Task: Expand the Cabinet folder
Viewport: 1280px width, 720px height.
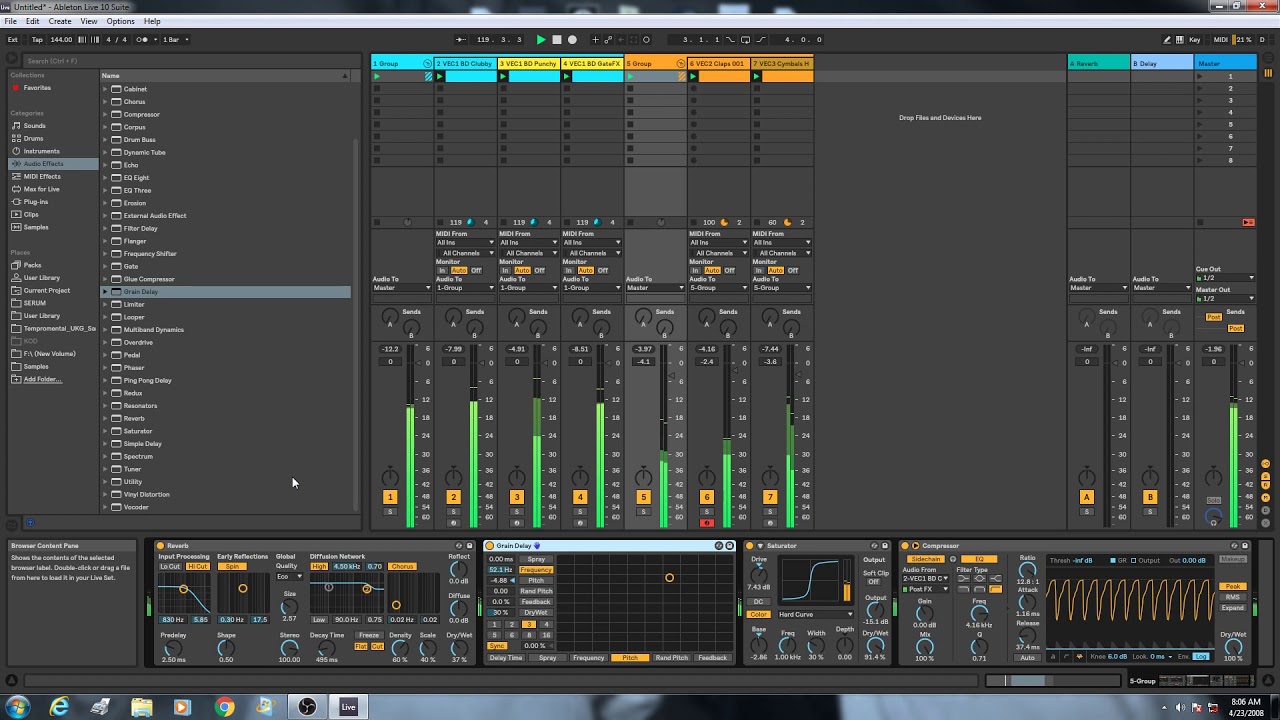Action: coord(105,89)
